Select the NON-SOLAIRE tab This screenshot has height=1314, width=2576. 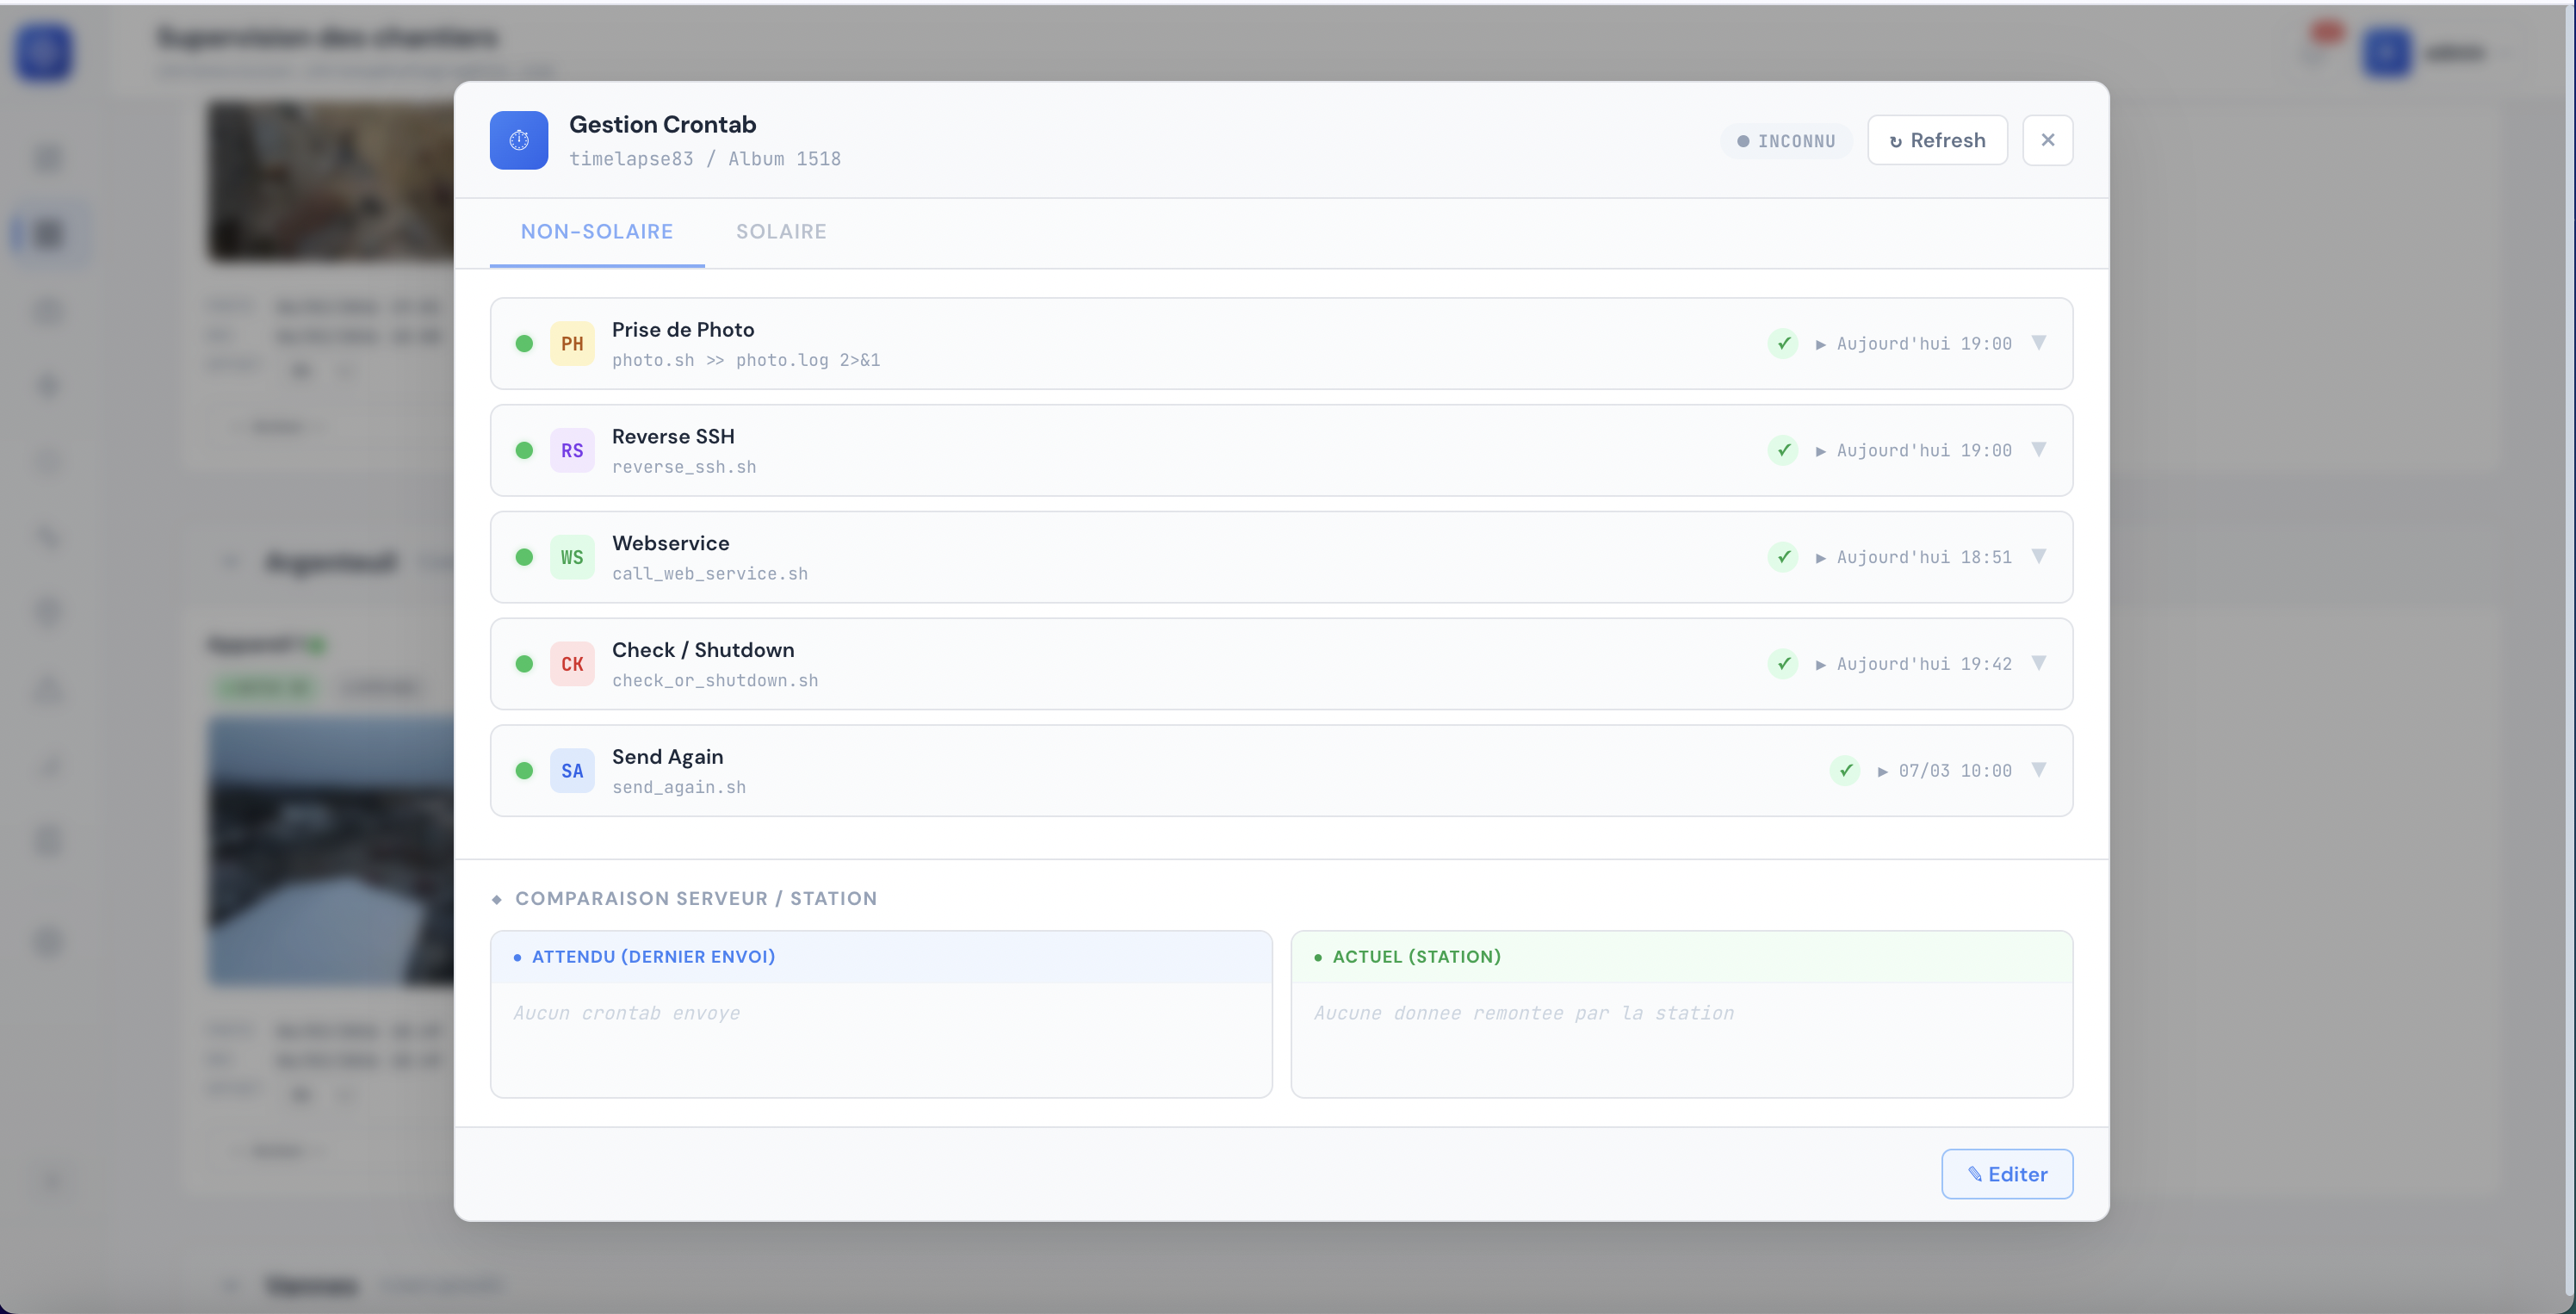[x=596, y=231]
